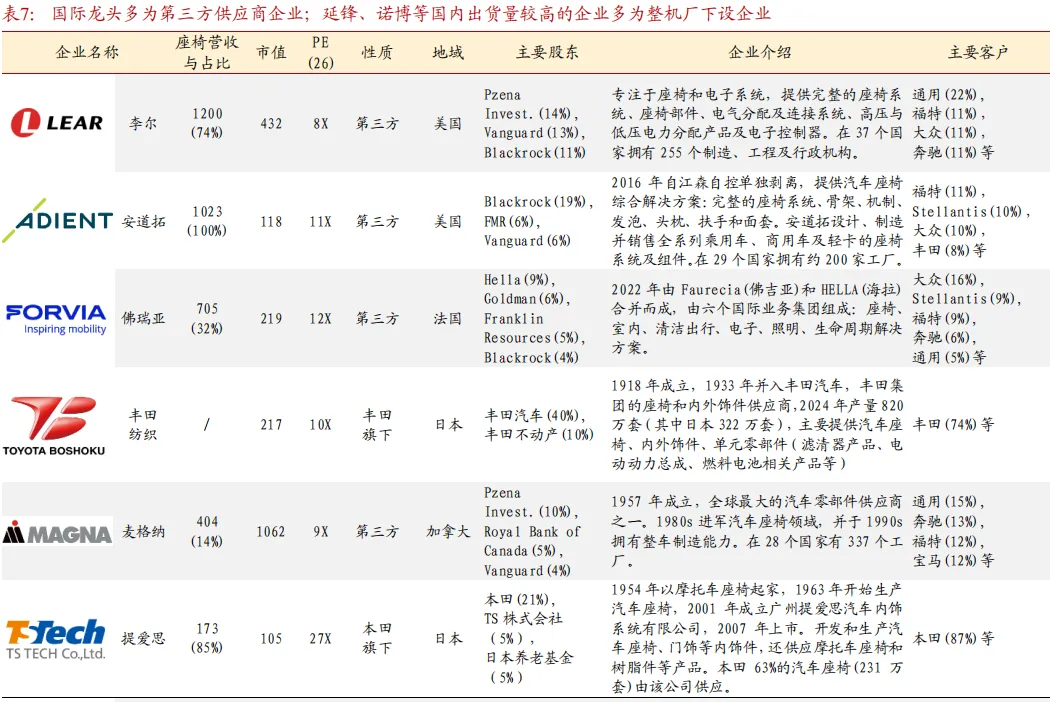The width and height of the screenshot is (1050, 702).
Task: Click market value 432 for Lear
Action: click(x=271, y=124)
